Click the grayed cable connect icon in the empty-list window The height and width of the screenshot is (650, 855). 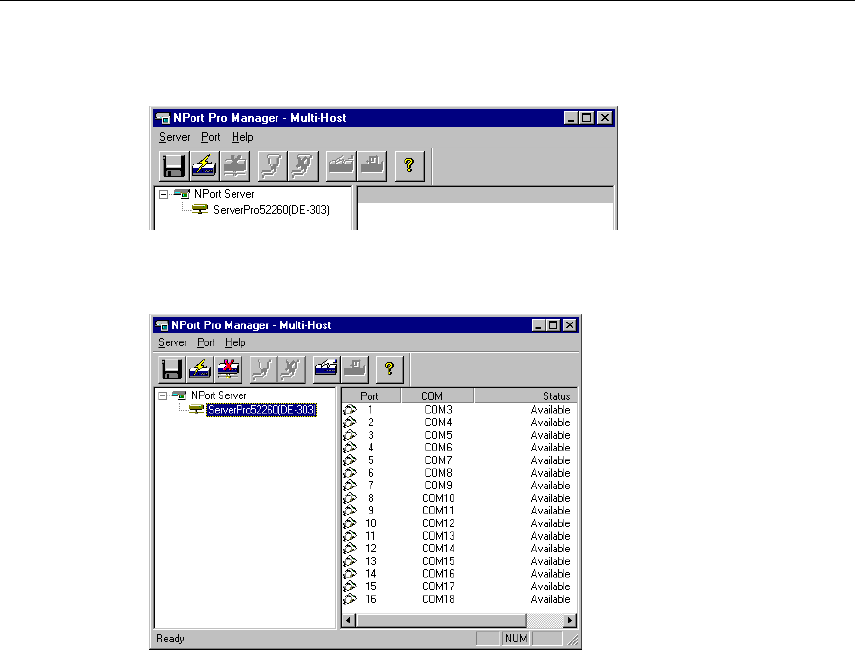[x=272, y=166]
